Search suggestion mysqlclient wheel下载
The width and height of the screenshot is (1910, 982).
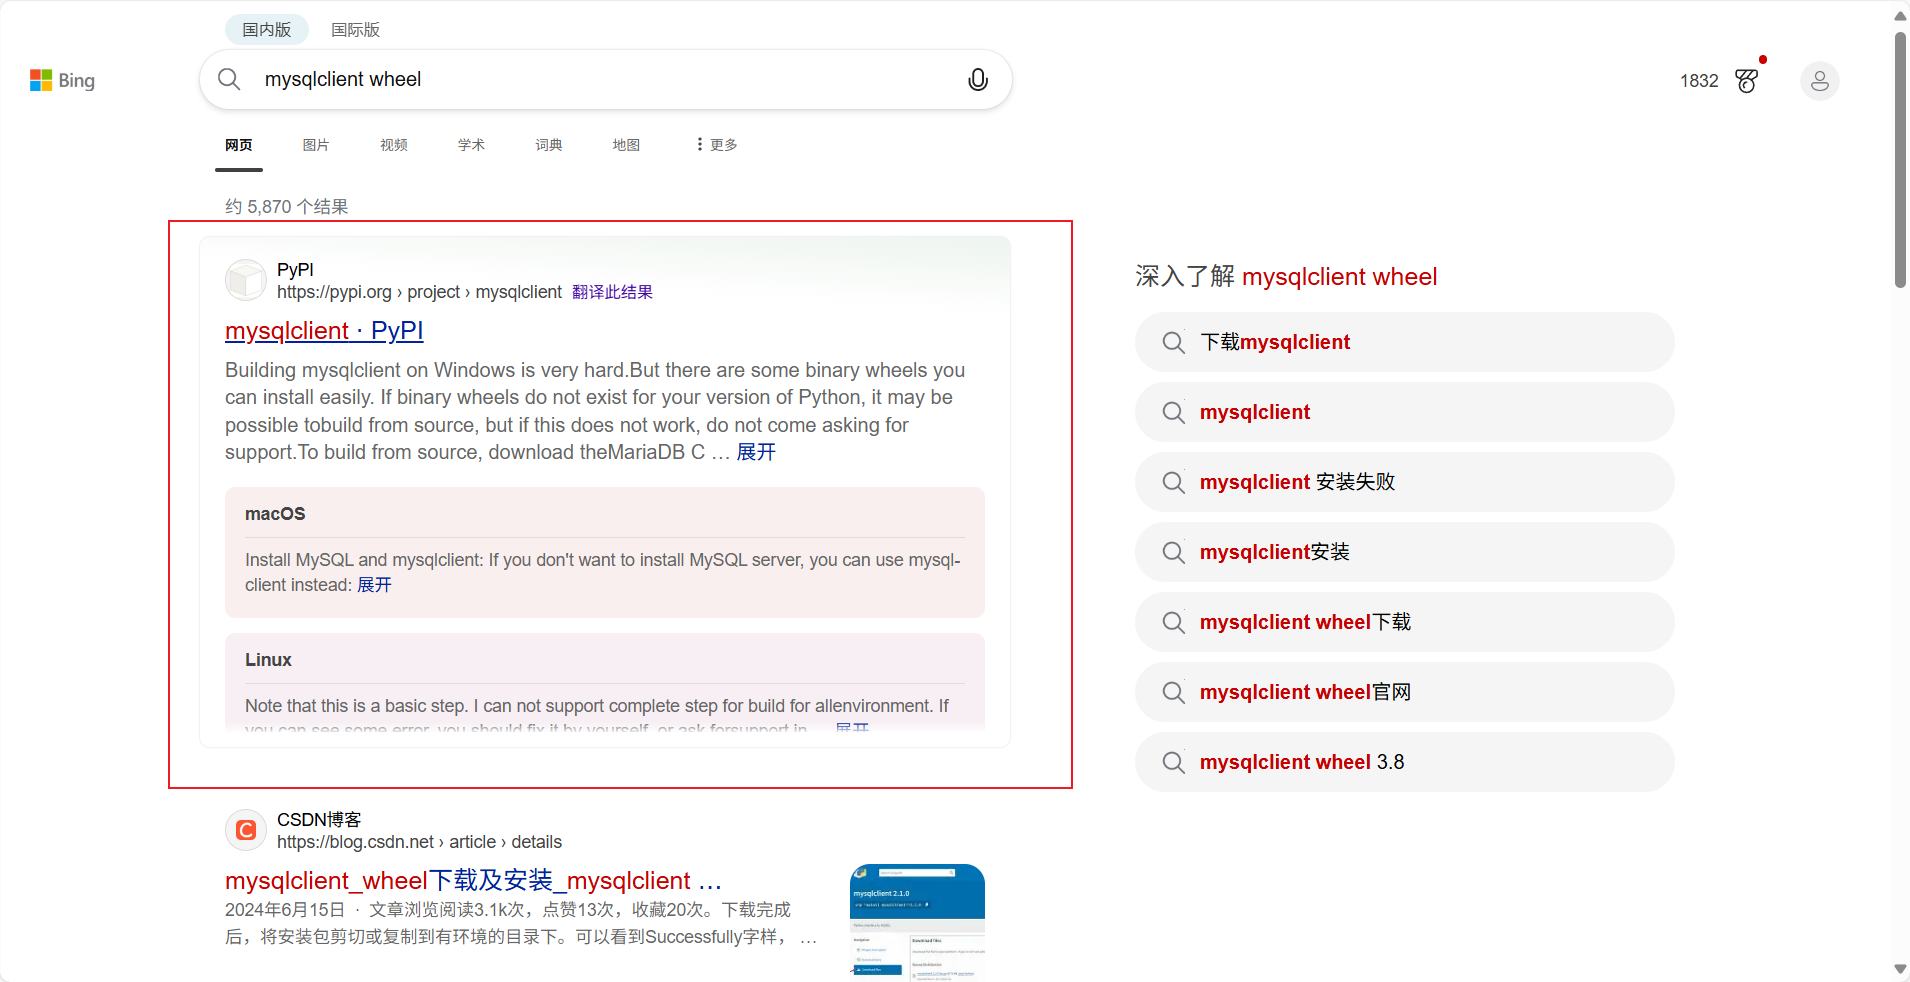(1404, 622)
